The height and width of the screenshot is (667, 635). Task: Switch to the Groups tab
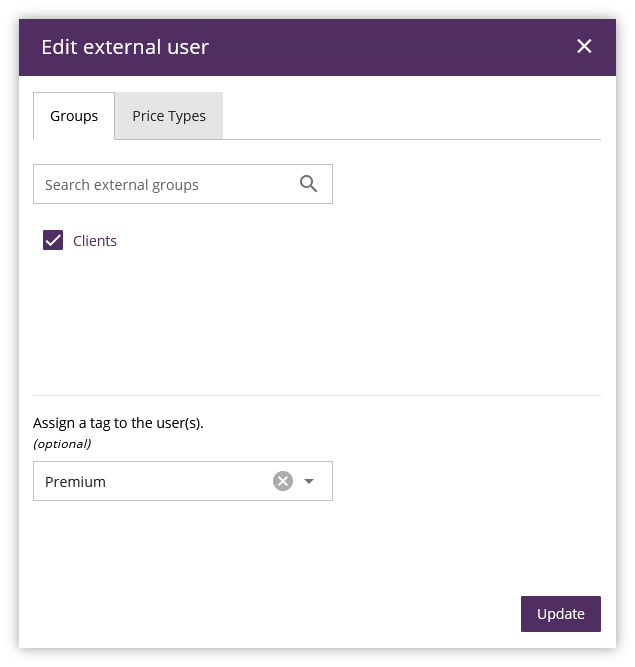coord(74,116)
